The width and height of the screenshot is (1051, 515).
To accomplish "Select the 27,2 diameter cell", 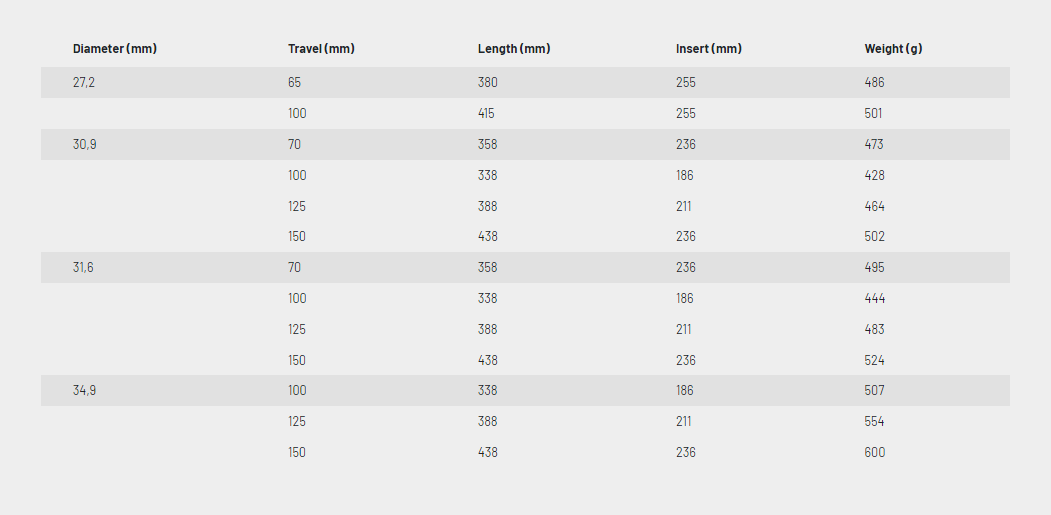I will [84, 82].
